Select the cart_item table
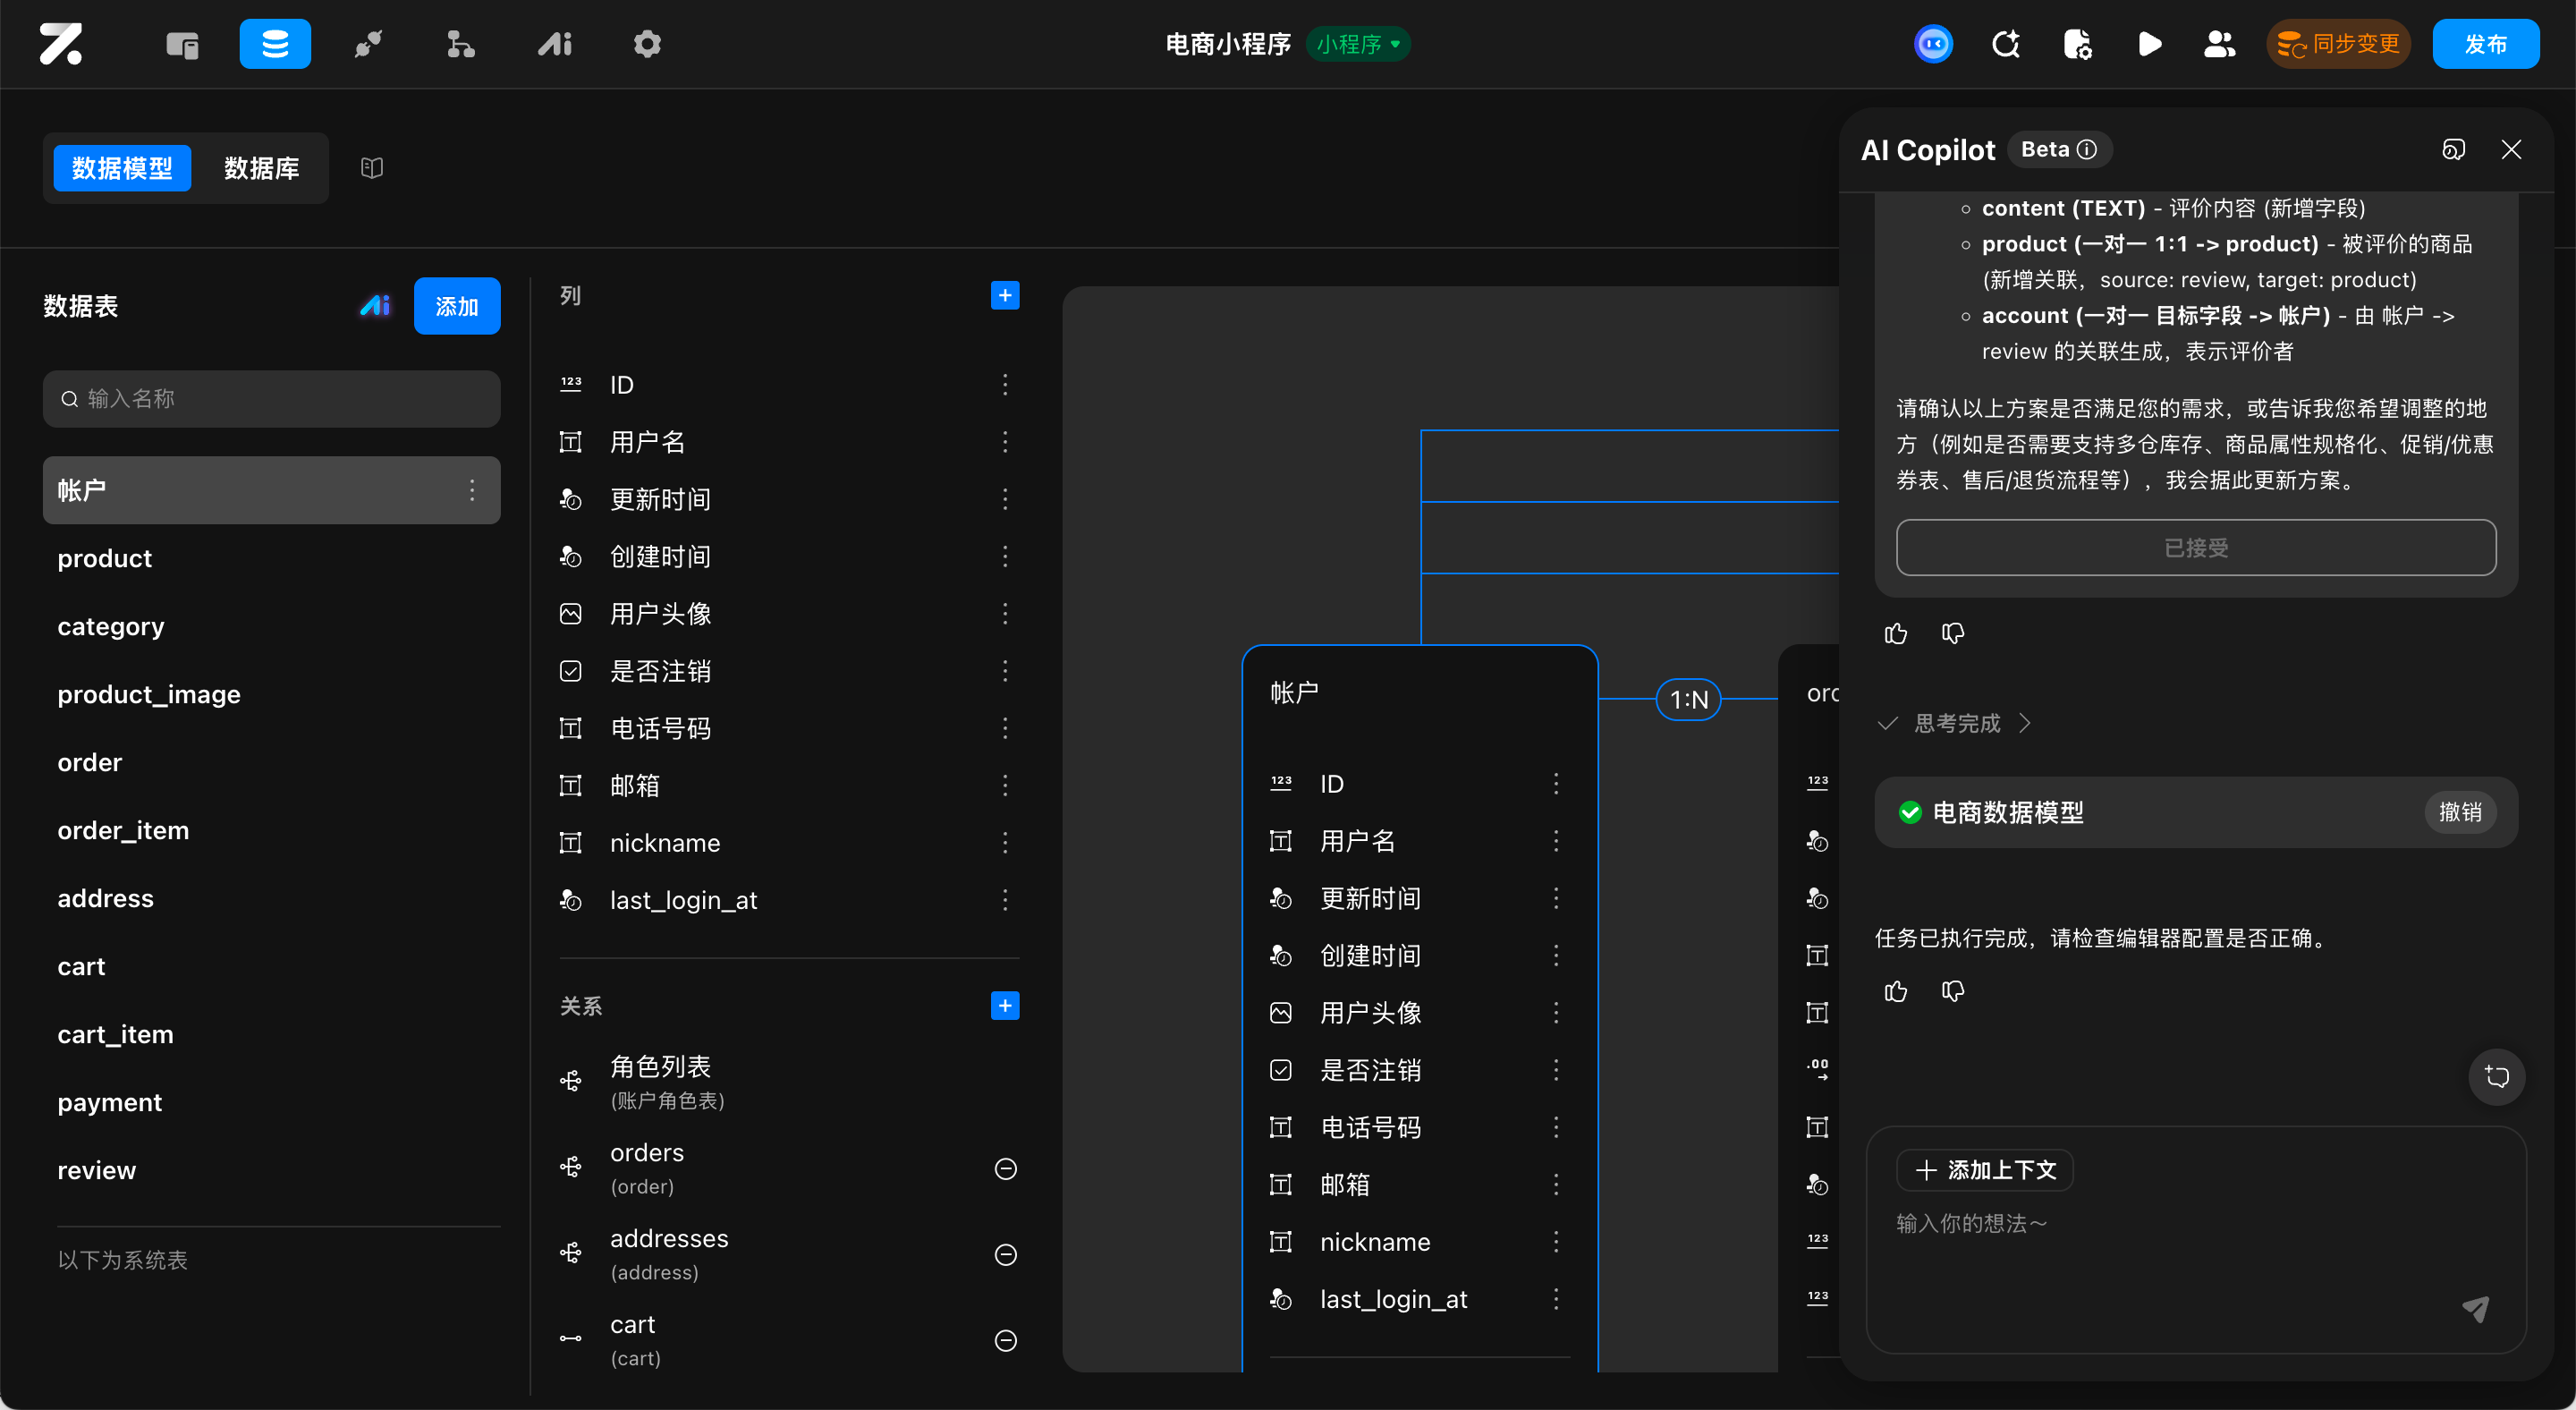Screen dimensions: 2576x1410 [271, 1034]
